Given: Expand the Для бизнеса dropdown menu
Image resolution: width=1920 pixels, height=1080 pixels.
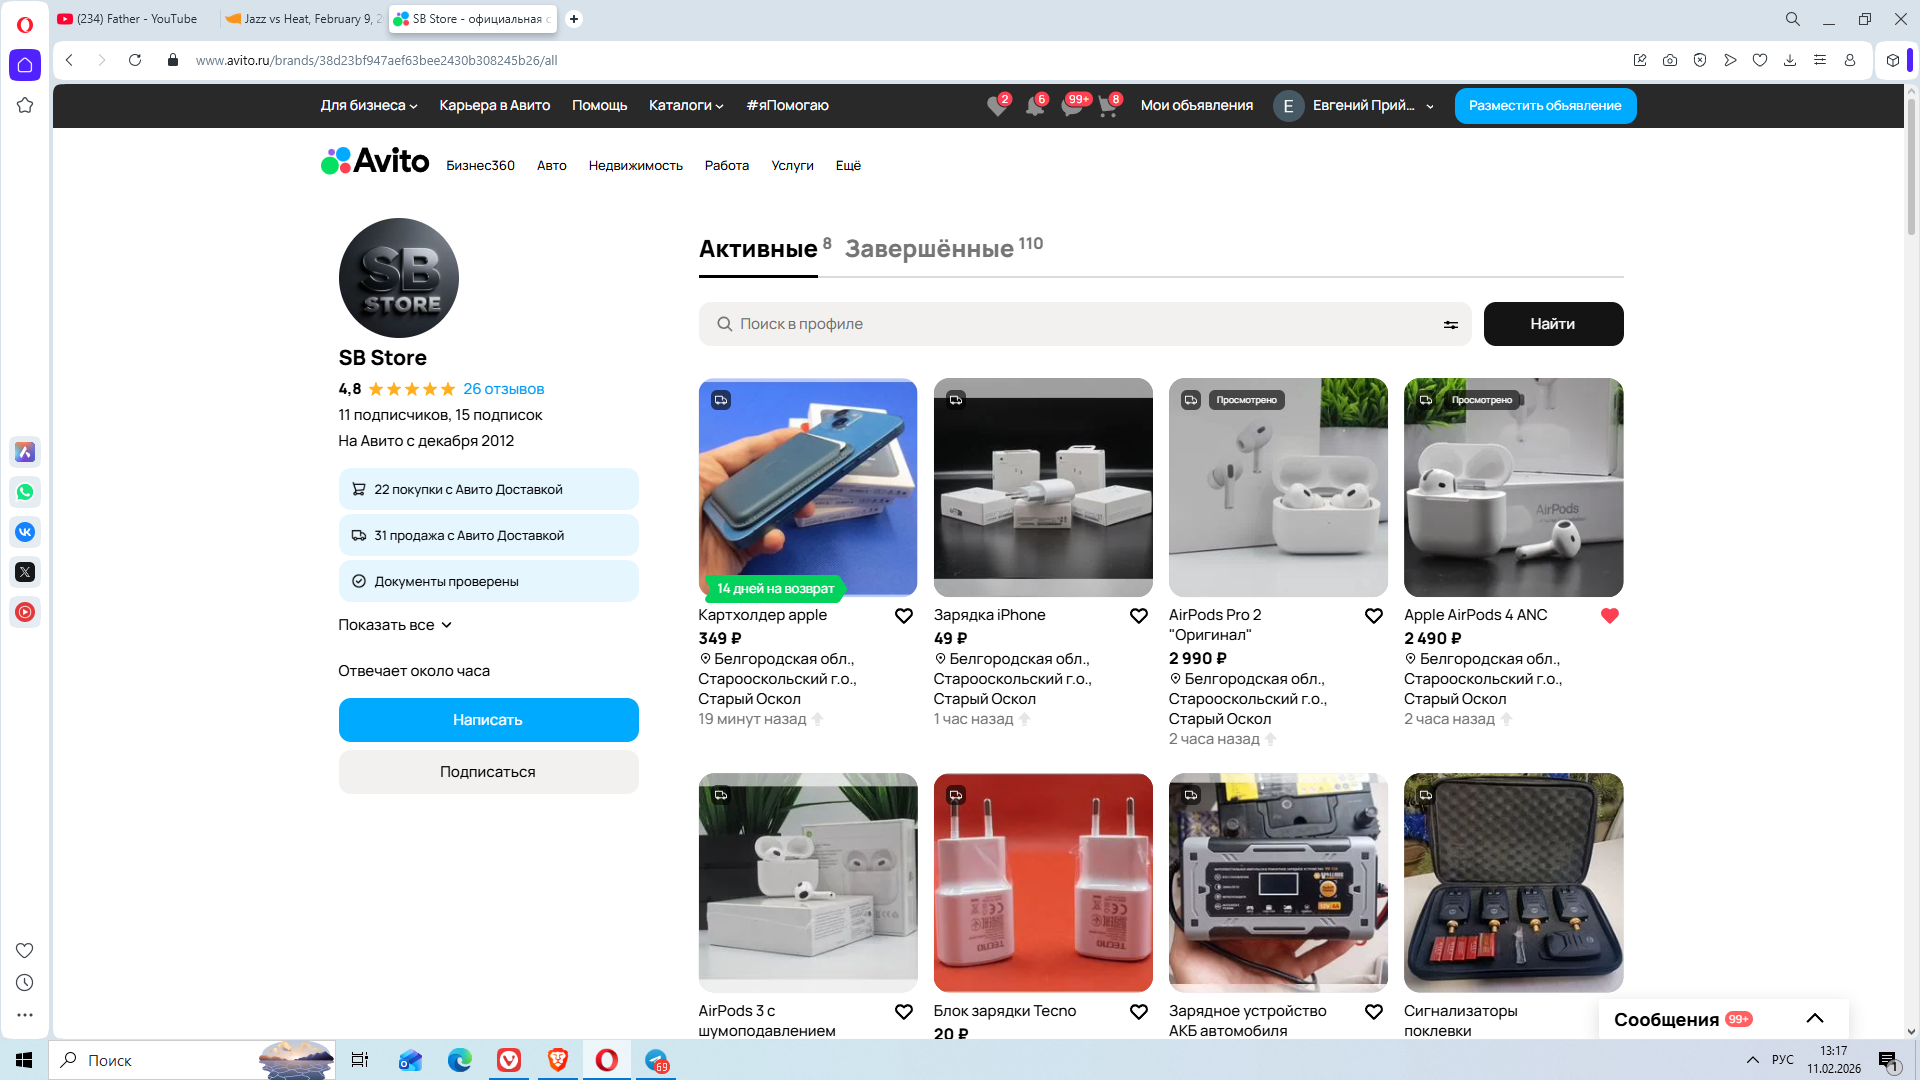Looking at the screenshot, I should click(x=368, y=105).
